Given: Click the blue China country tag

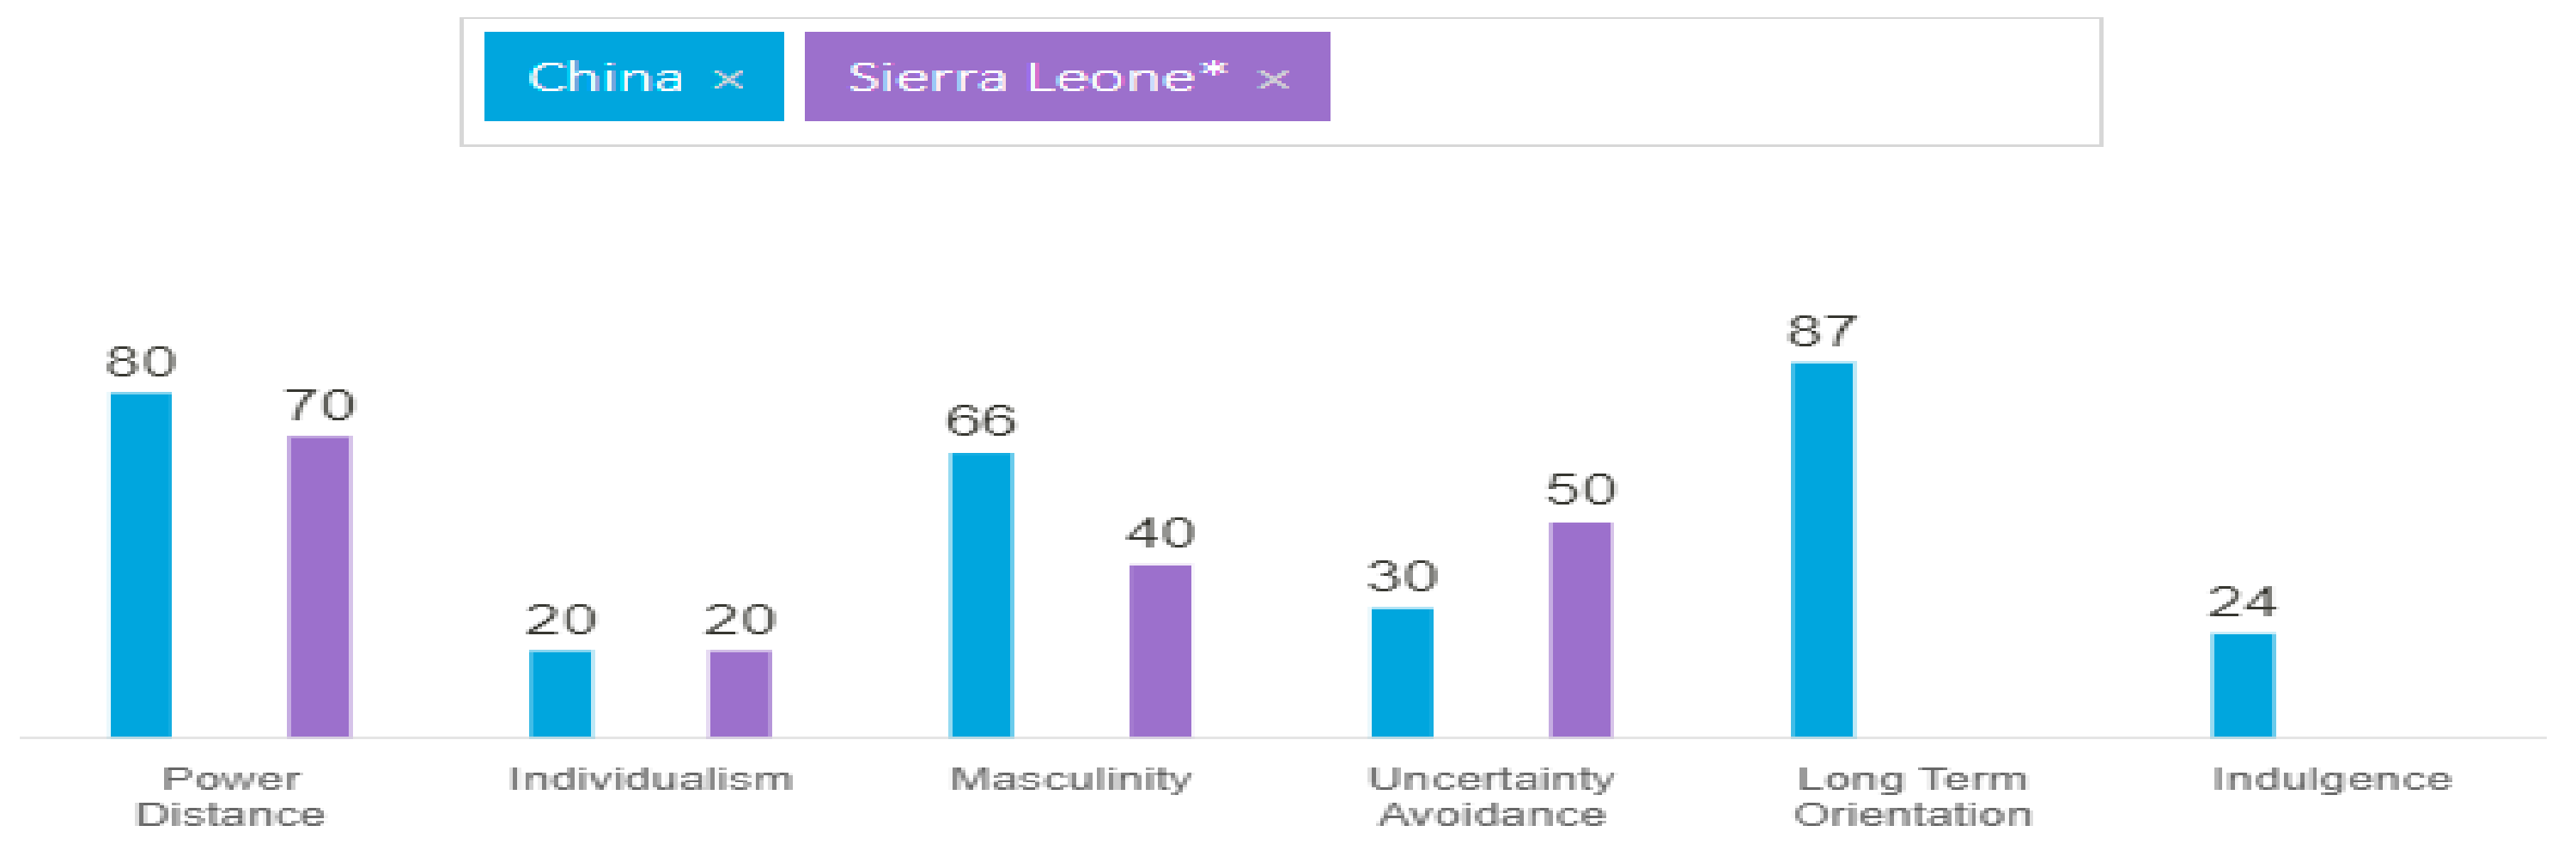Looking at the screenshot, I should tap(605, 77).
